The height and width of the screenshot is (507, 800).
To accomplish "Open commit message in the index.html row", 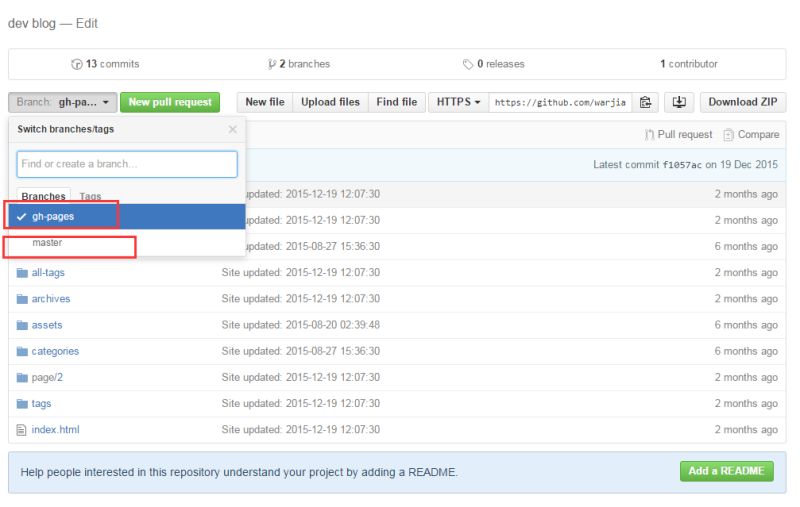I will (301, 429).
